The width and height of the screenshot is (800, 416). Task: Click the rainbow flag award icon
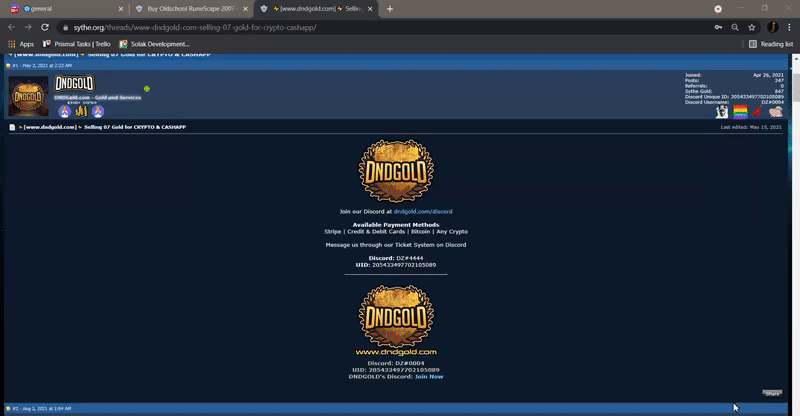coord(740,111)
